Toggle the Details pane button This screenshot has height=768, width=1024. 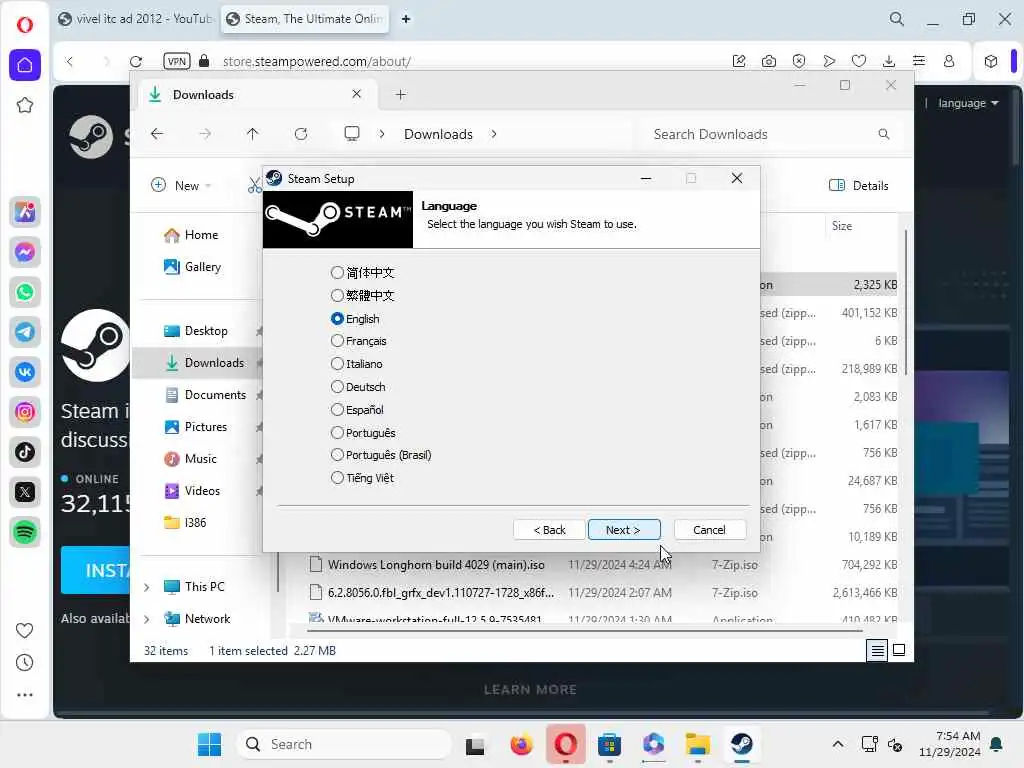point(859,185)
